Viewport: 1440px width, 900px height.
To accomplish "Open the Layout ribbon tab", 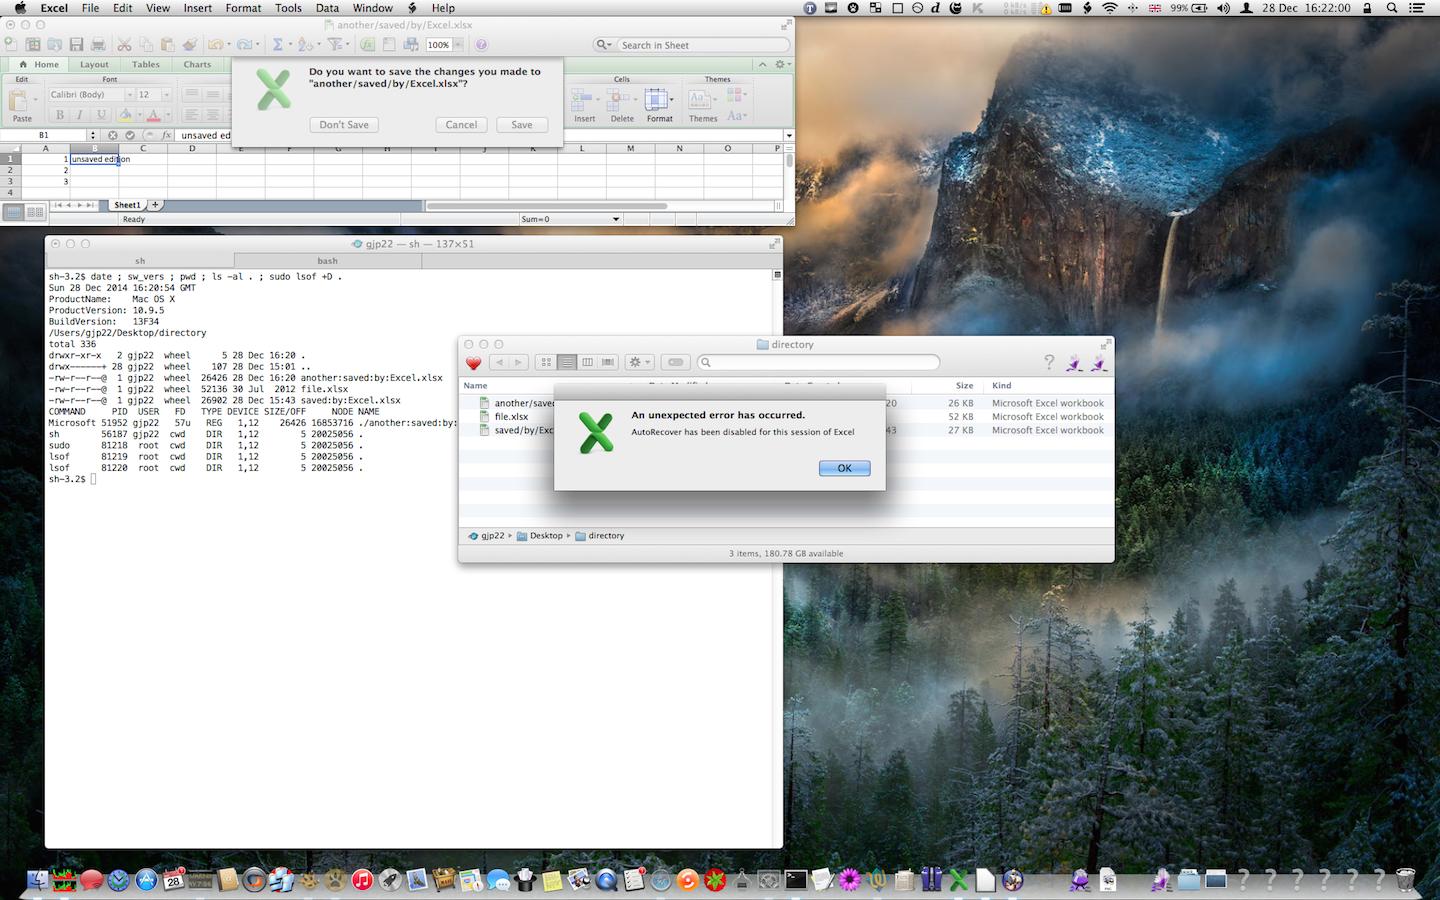I will [94, 64].
